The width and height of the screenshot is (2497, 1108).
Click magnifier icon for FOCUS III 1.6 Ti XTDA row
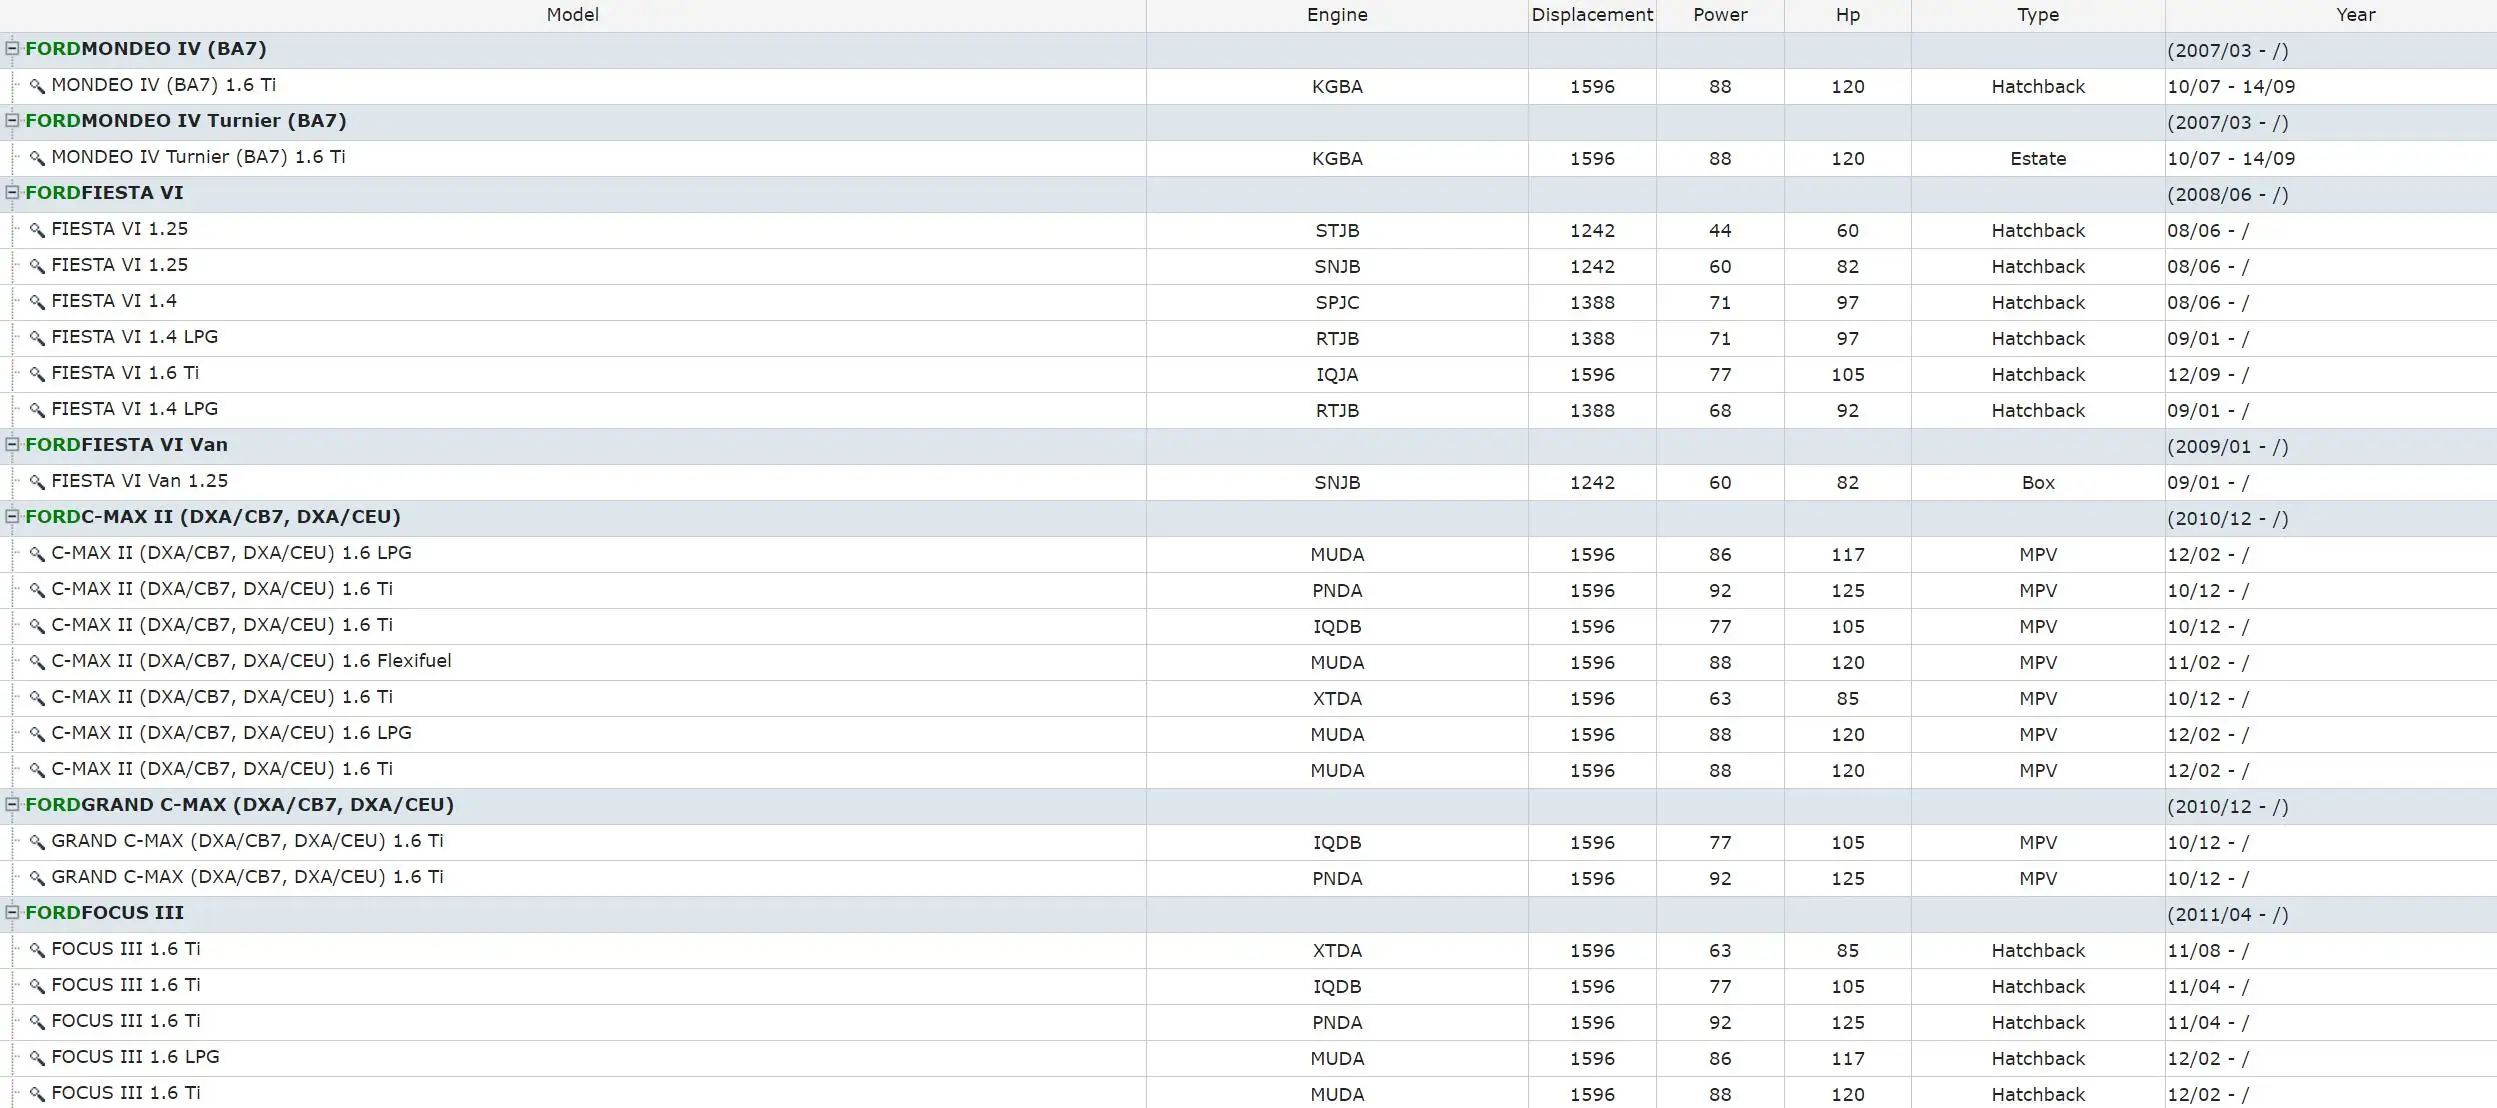click(37, 950)
